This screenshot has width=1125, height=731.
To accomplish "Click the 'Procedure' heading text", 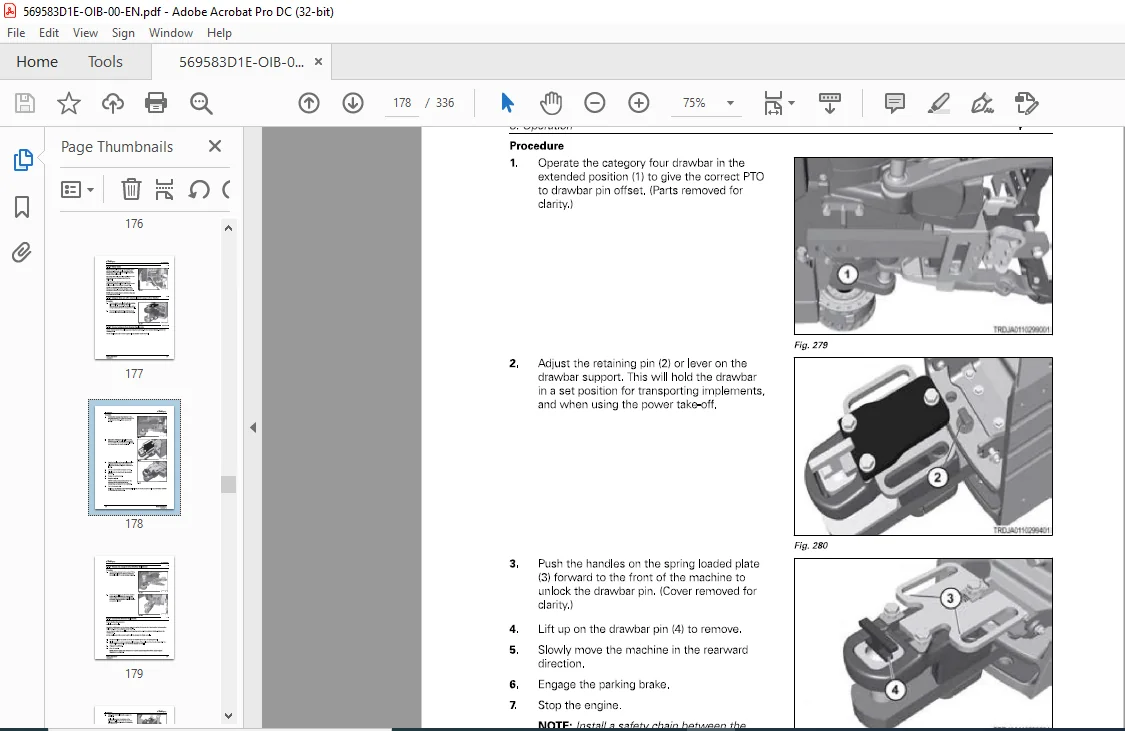I will click(536, 146).
